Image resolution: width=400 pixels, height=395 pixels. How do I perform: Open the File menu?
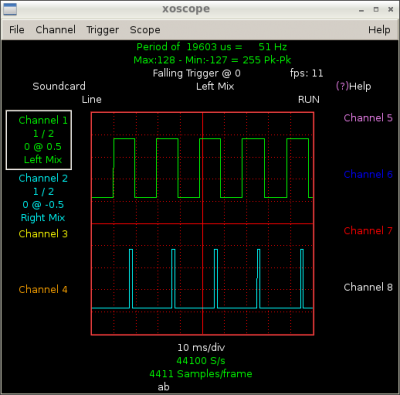[x=17, y=30]
